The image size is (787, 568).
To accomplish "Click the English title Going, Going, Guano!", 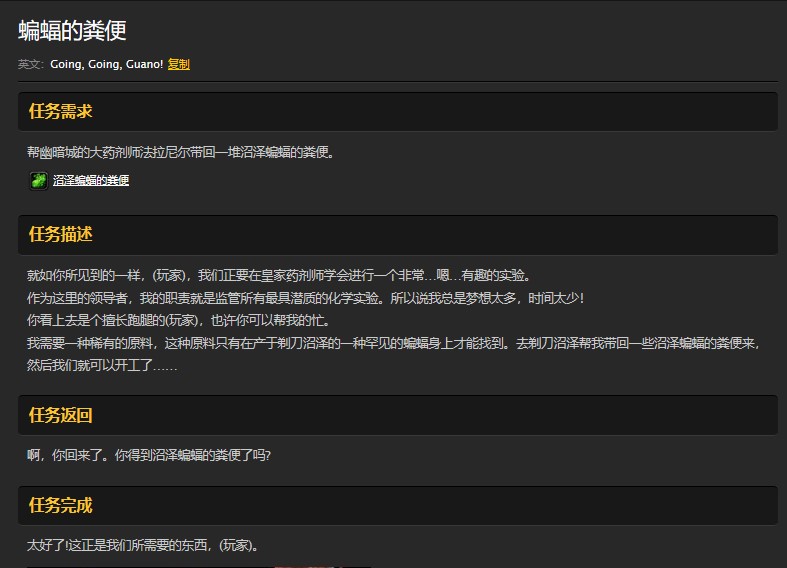I will click(106, 64).
